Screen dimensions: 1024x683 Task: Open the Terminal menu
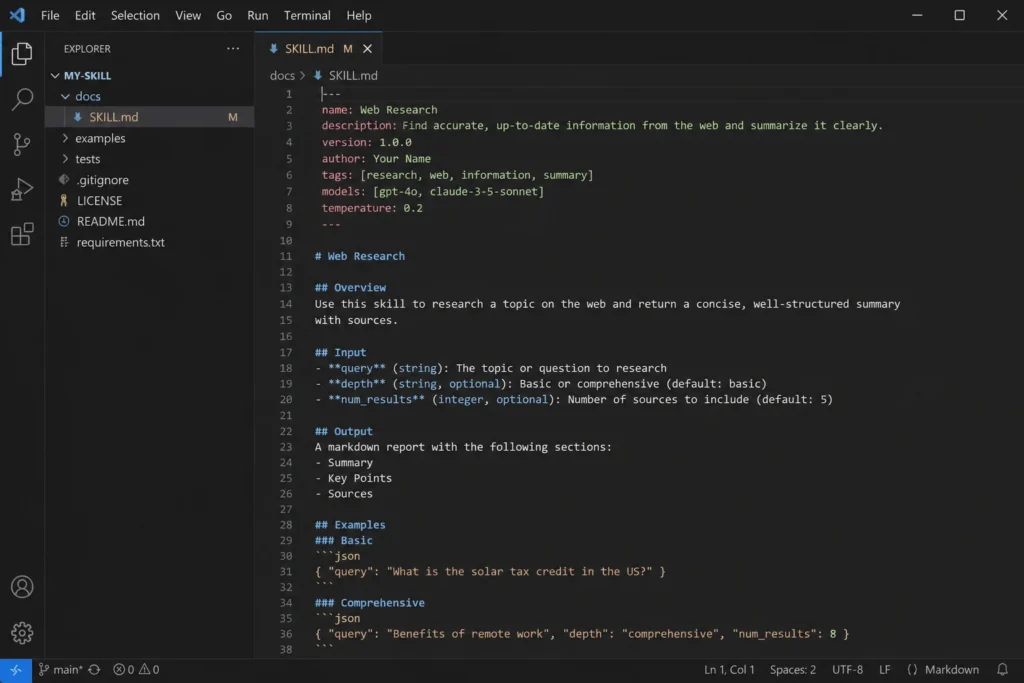(x=307, y=15)
